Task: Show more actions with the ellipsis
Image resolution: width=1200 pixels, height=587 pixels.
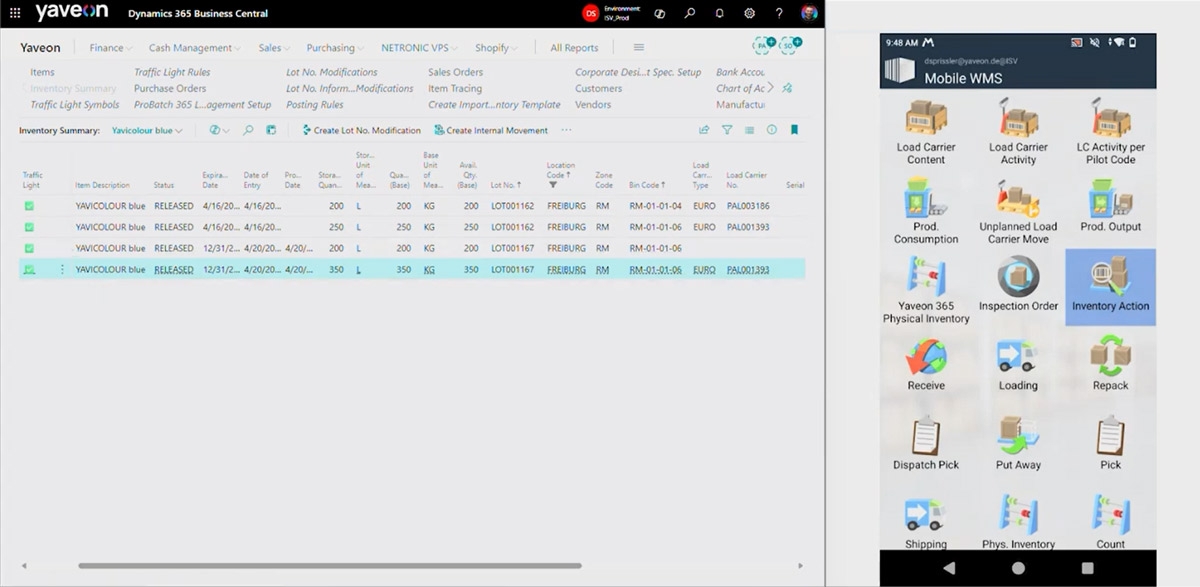Action: pyautogui.click(x=566, y=130)
